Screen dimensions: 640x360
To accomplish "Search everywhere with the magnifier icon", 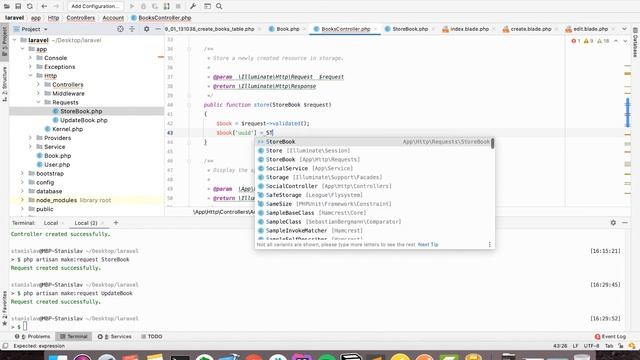I will pos(219,6).
